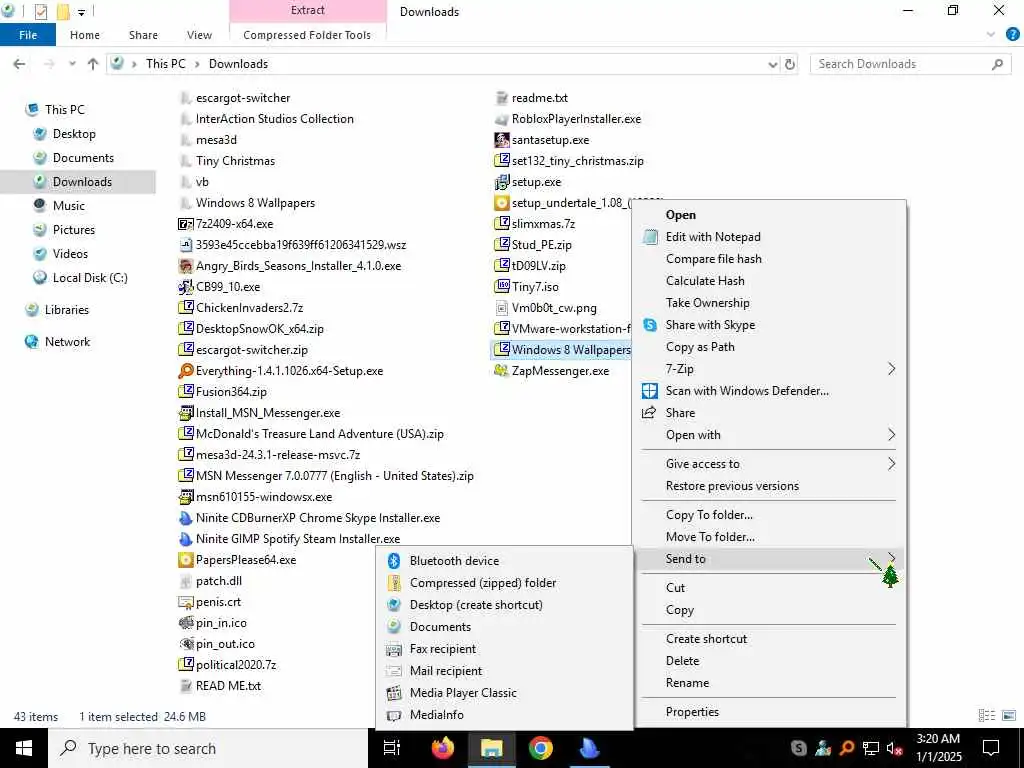The image size is (1024, 768).
Task: Click the Notepad icon beside Edit with Notepad
Action: click(650, 237)
